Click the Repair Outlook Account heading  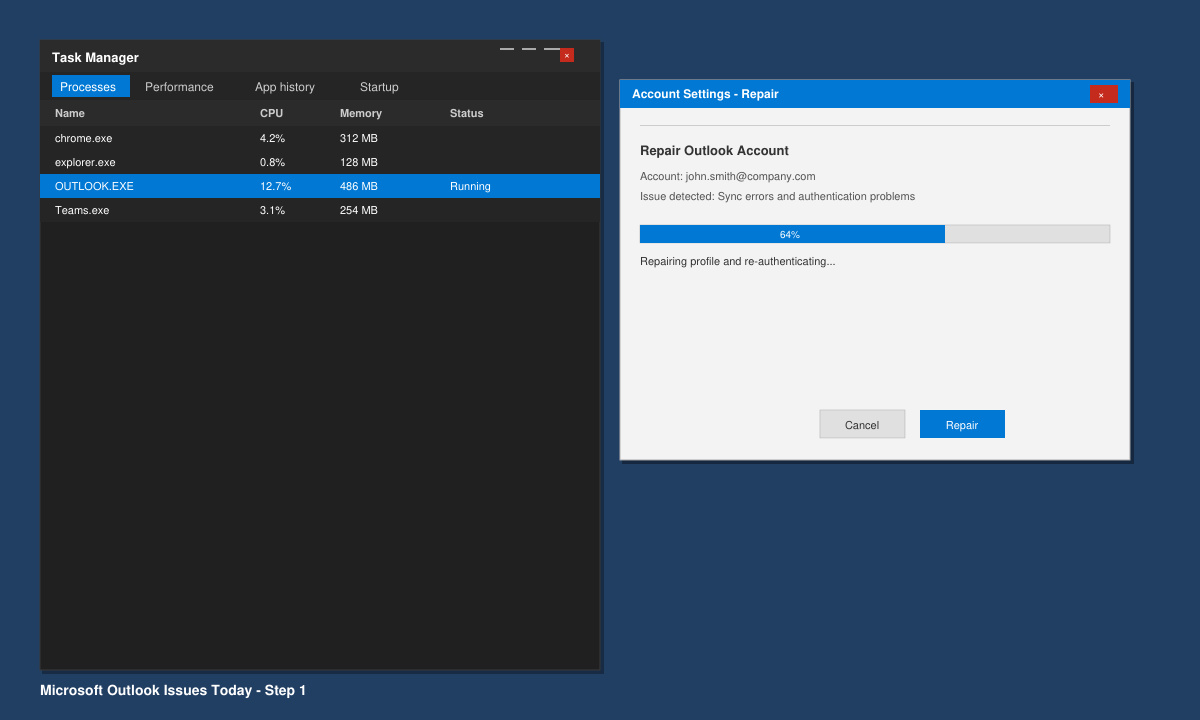[x=714, y=151]
